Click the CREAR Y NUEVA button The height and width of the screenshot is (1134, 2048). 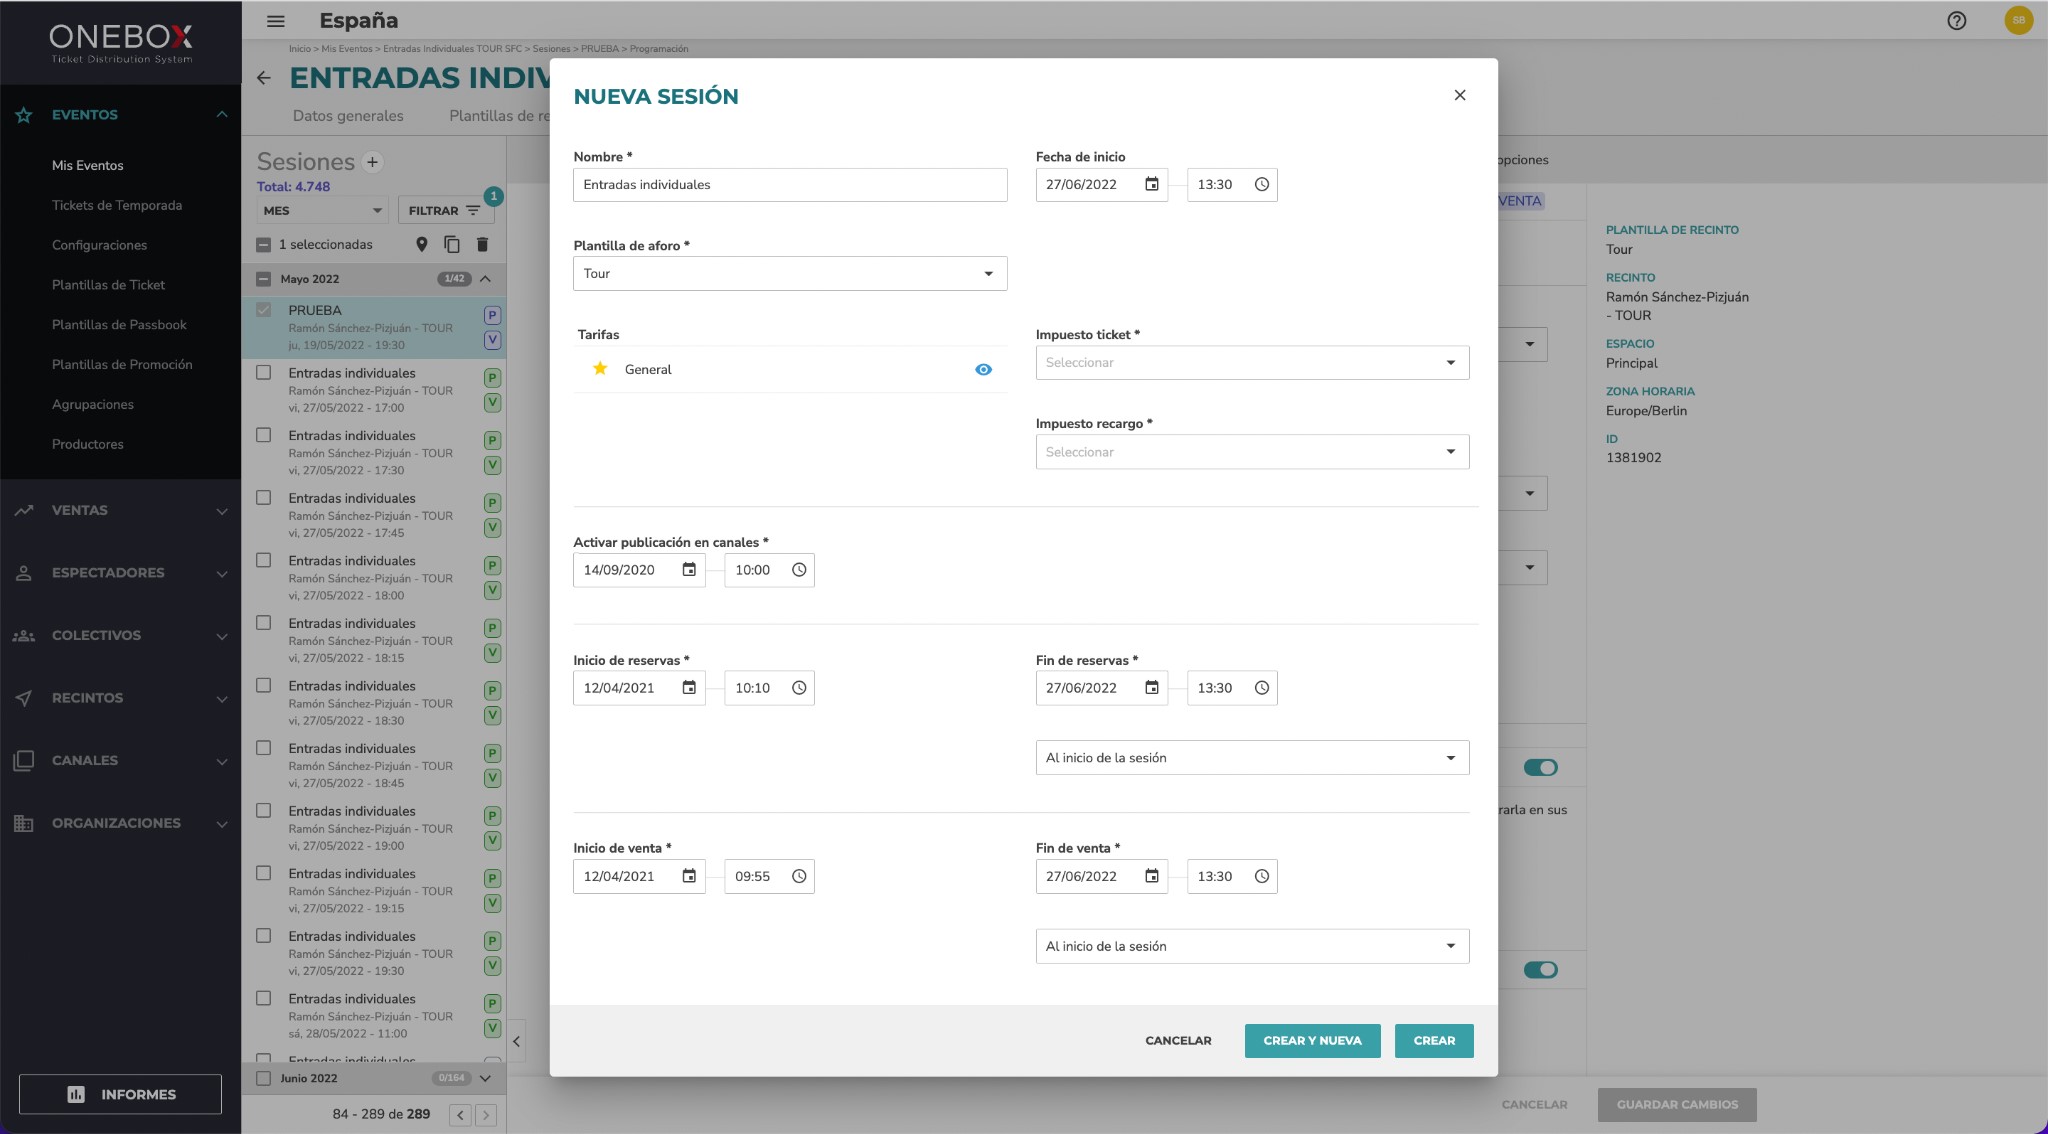click(1312, 1041)
